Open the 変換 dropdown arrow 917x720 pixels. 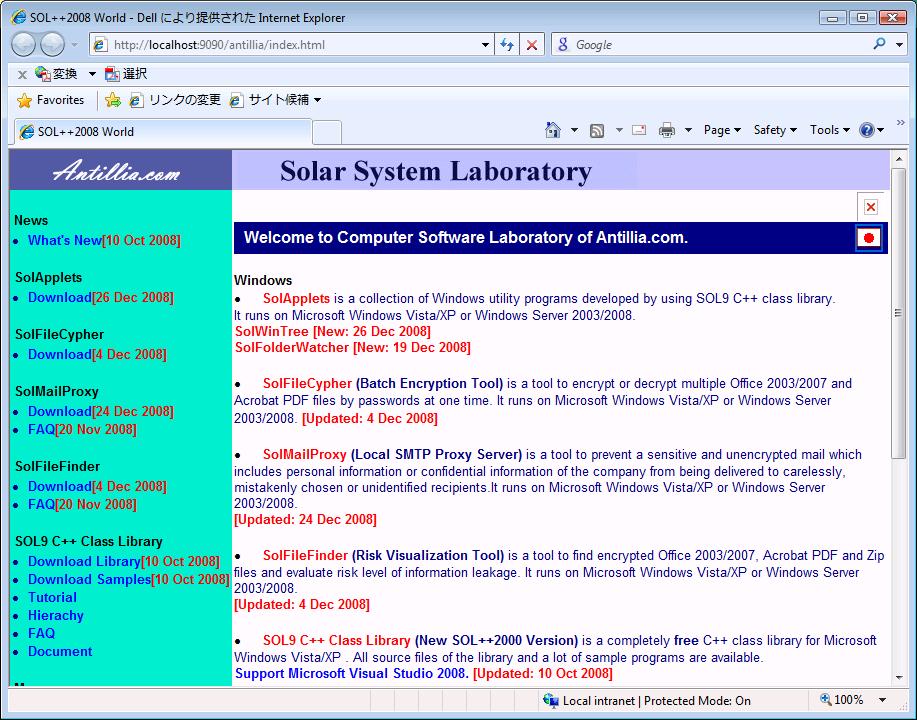92,74
